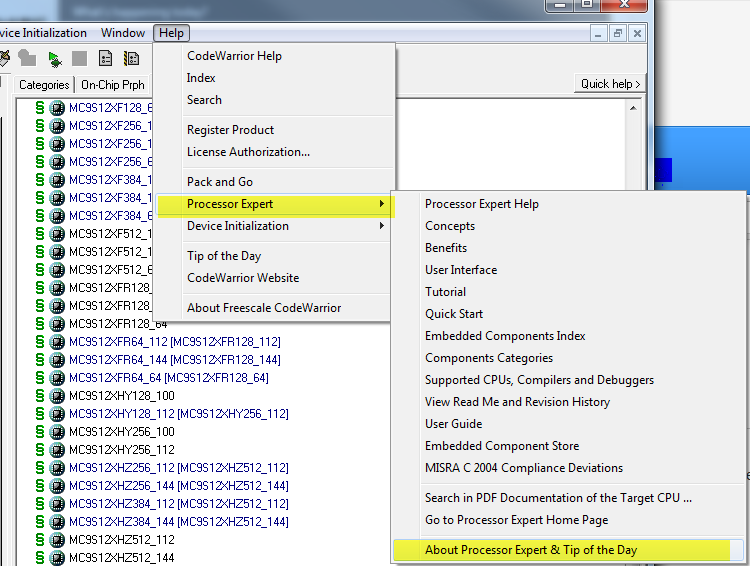Select MC9S12XHY128_100 in the CPU list
The width and height of the screenshot is (750, 566).
point(122,396)
